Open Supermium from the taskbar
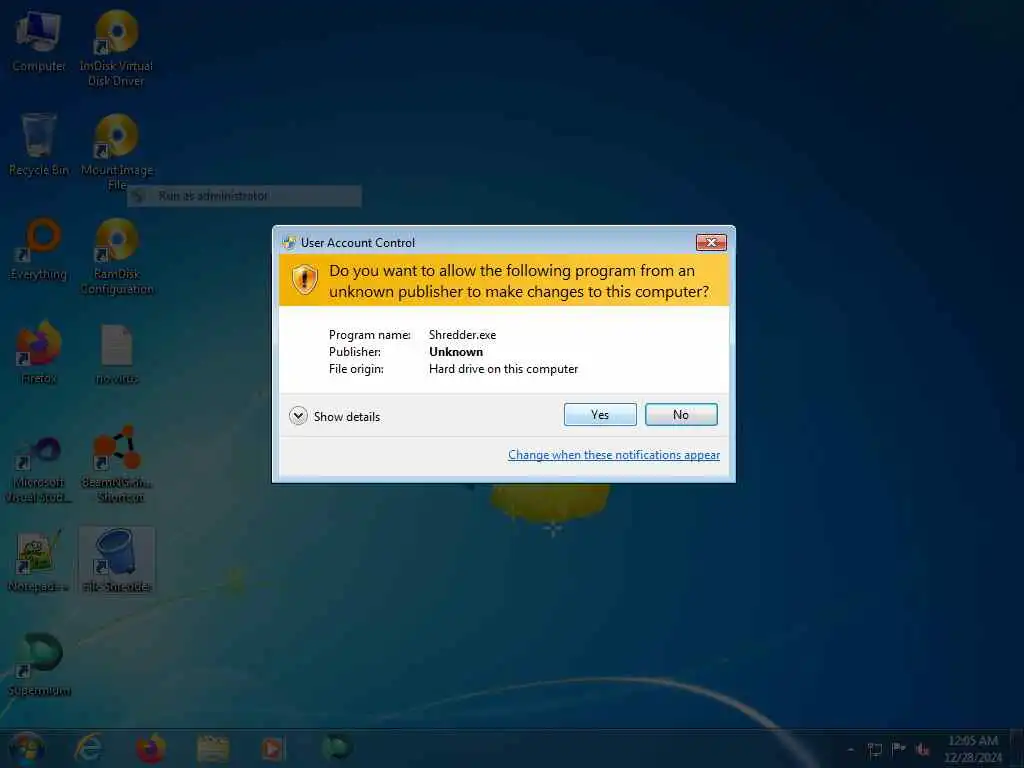The height and width of the screenshot is (768, 1024). point(336,748)
